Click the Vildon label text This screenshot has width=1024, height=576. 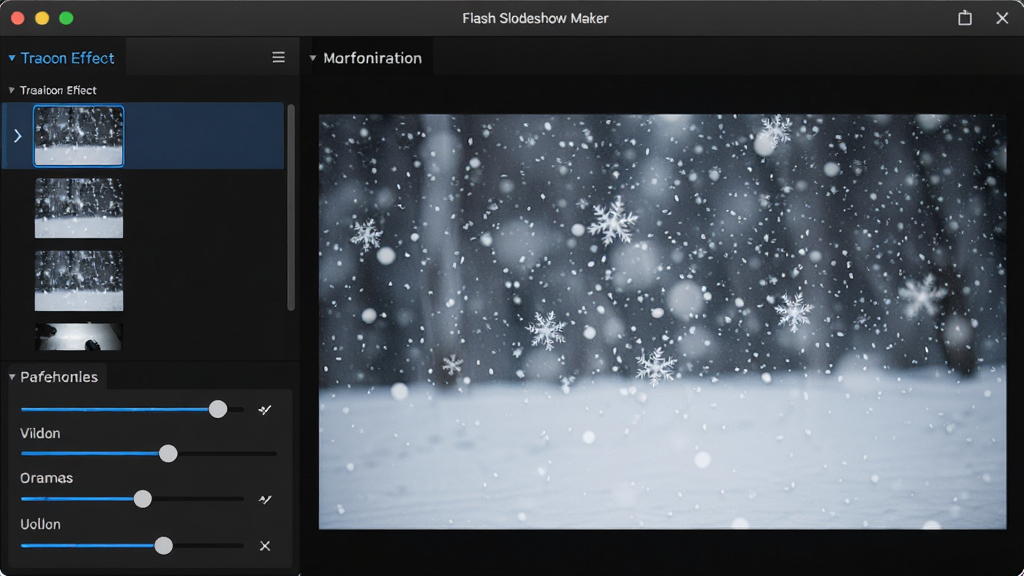tap(40, 434)
